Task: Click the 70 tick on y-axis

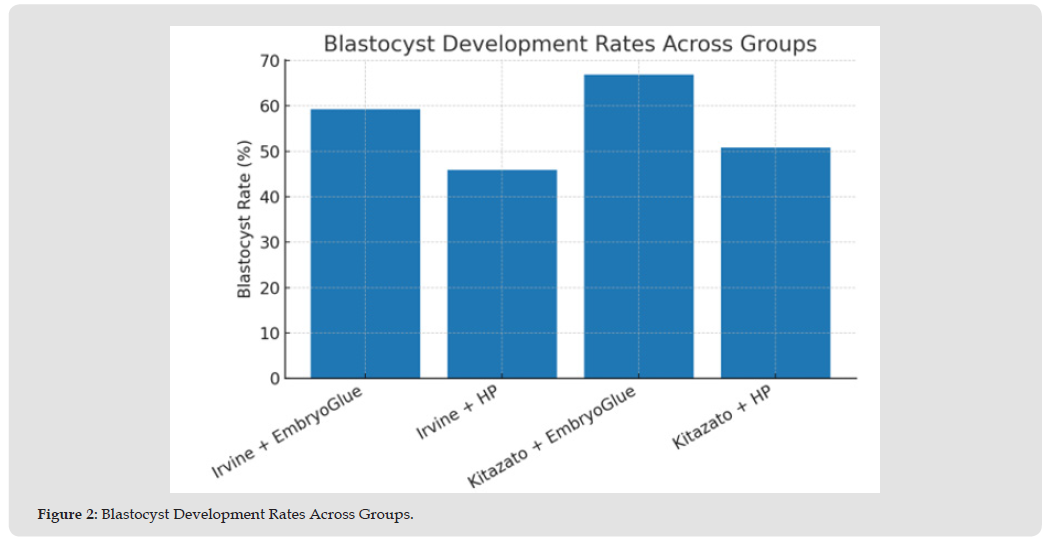Action: pos(269,61)
